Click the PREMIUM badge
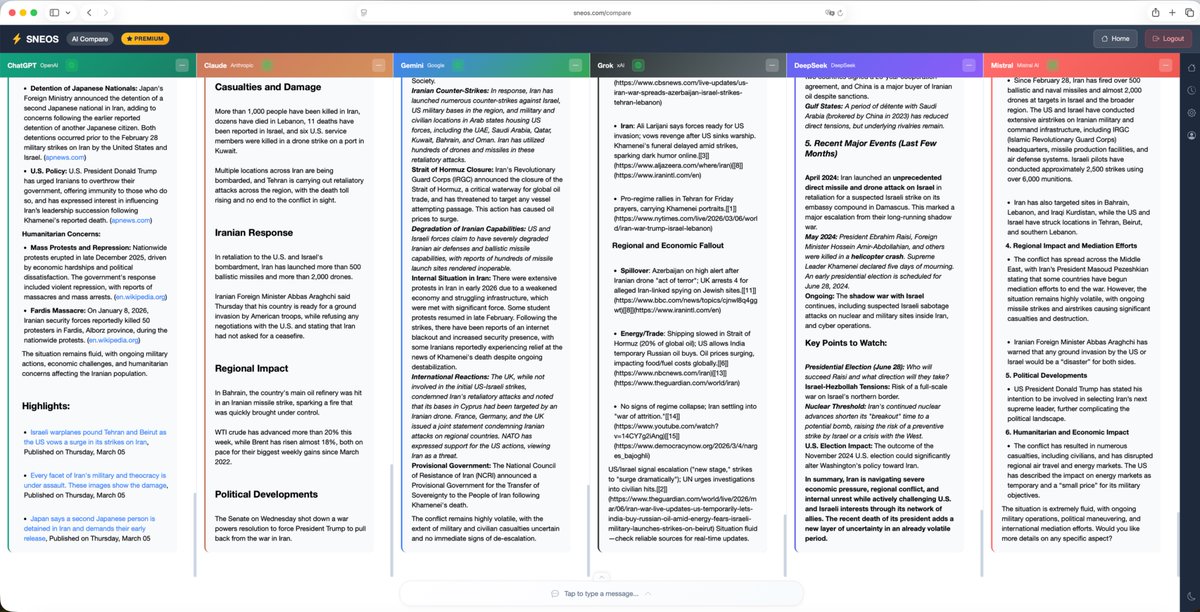Viewport: 1200px width, 612px height. click(145, 39)
